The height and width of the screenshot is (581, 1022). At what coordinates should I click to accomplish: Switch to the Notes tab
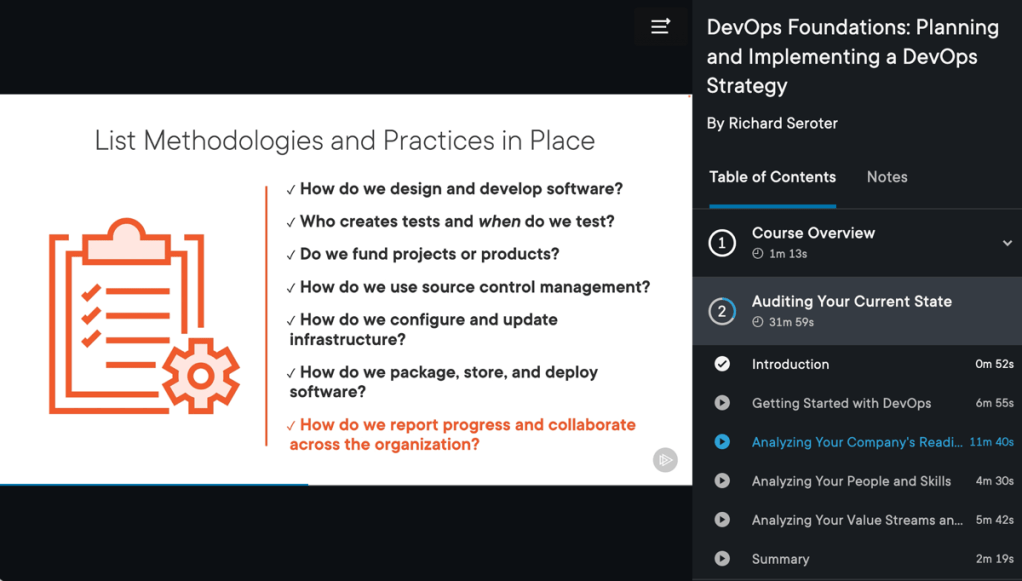click(x=887, y=177)
